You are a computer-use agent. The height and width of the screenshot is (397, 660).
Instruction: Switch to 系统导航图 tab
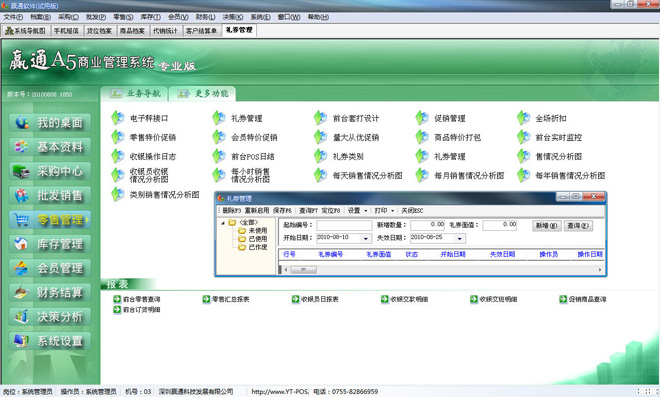[x=26, y=31]
